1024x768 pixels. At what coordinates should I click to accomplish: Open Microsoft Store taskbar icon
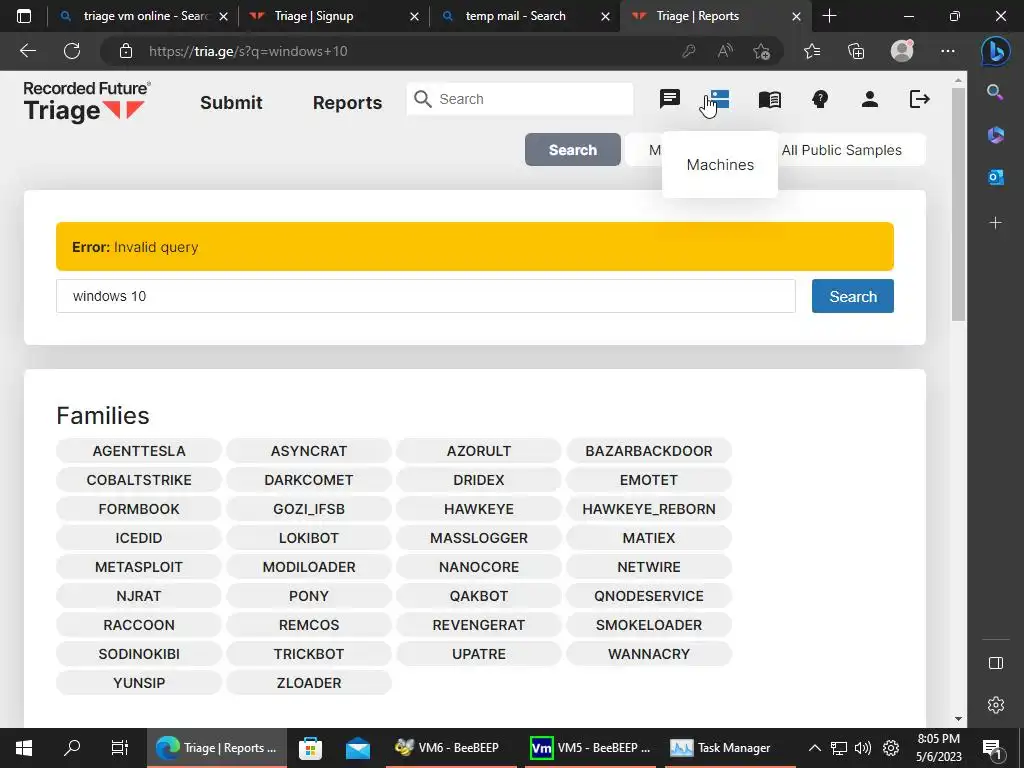pyautogui.click(x=310, y=748)
